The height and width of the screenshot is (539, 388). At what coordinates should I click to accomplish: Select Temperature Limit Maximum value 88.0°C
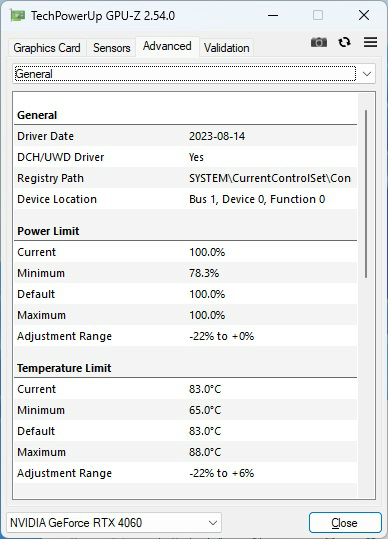205,452
